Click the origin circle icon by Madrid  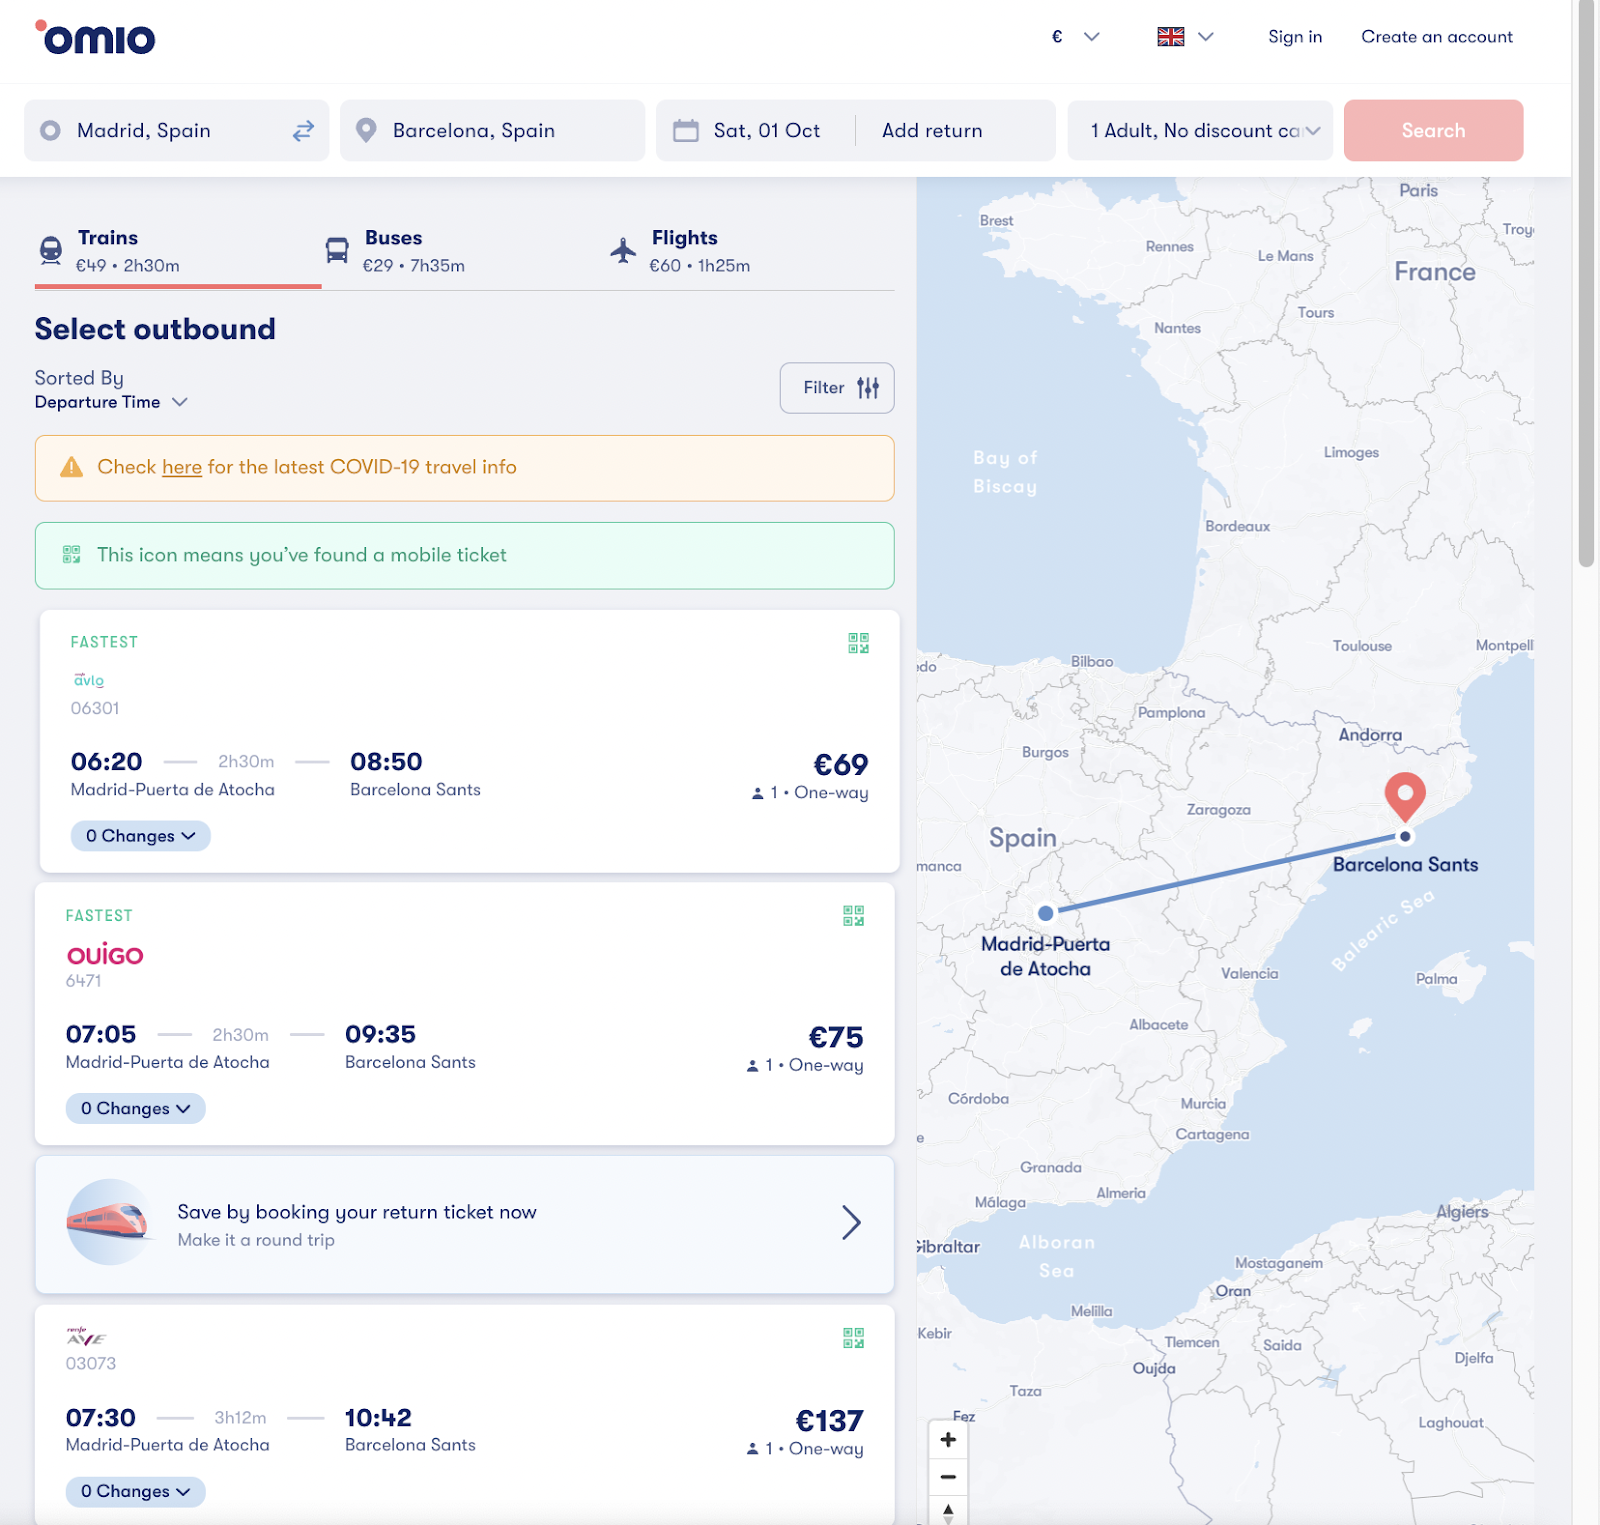point(50,131)
